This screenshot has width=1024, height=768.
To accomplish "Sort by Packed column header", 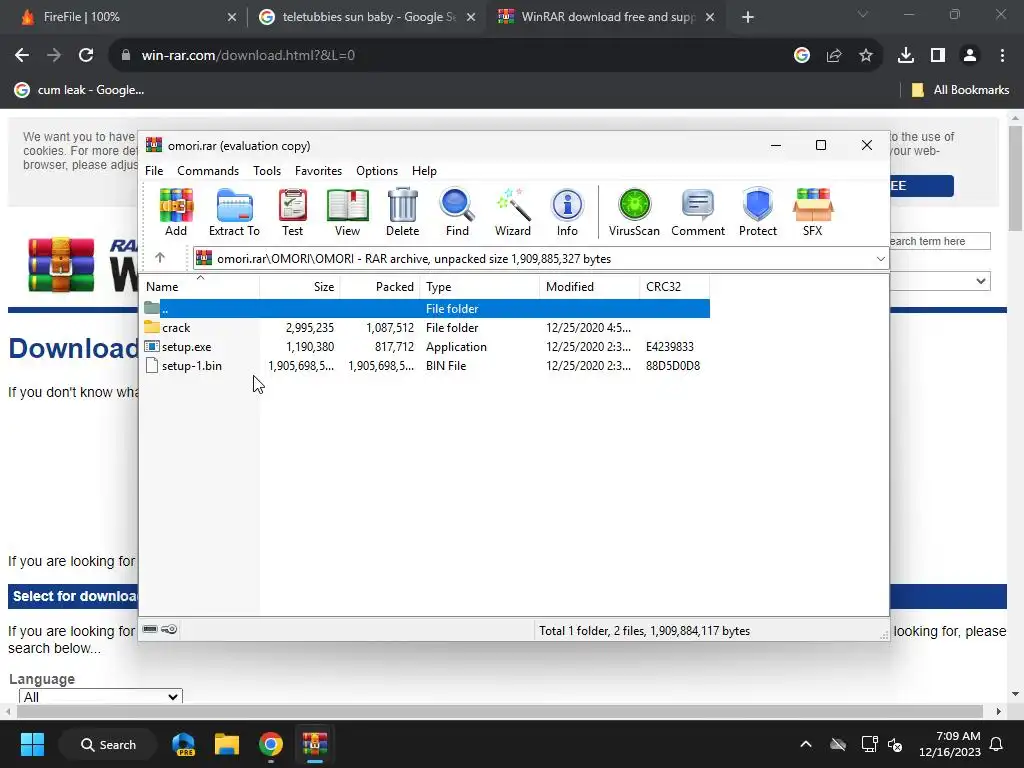I will click(x=380, y=287).
